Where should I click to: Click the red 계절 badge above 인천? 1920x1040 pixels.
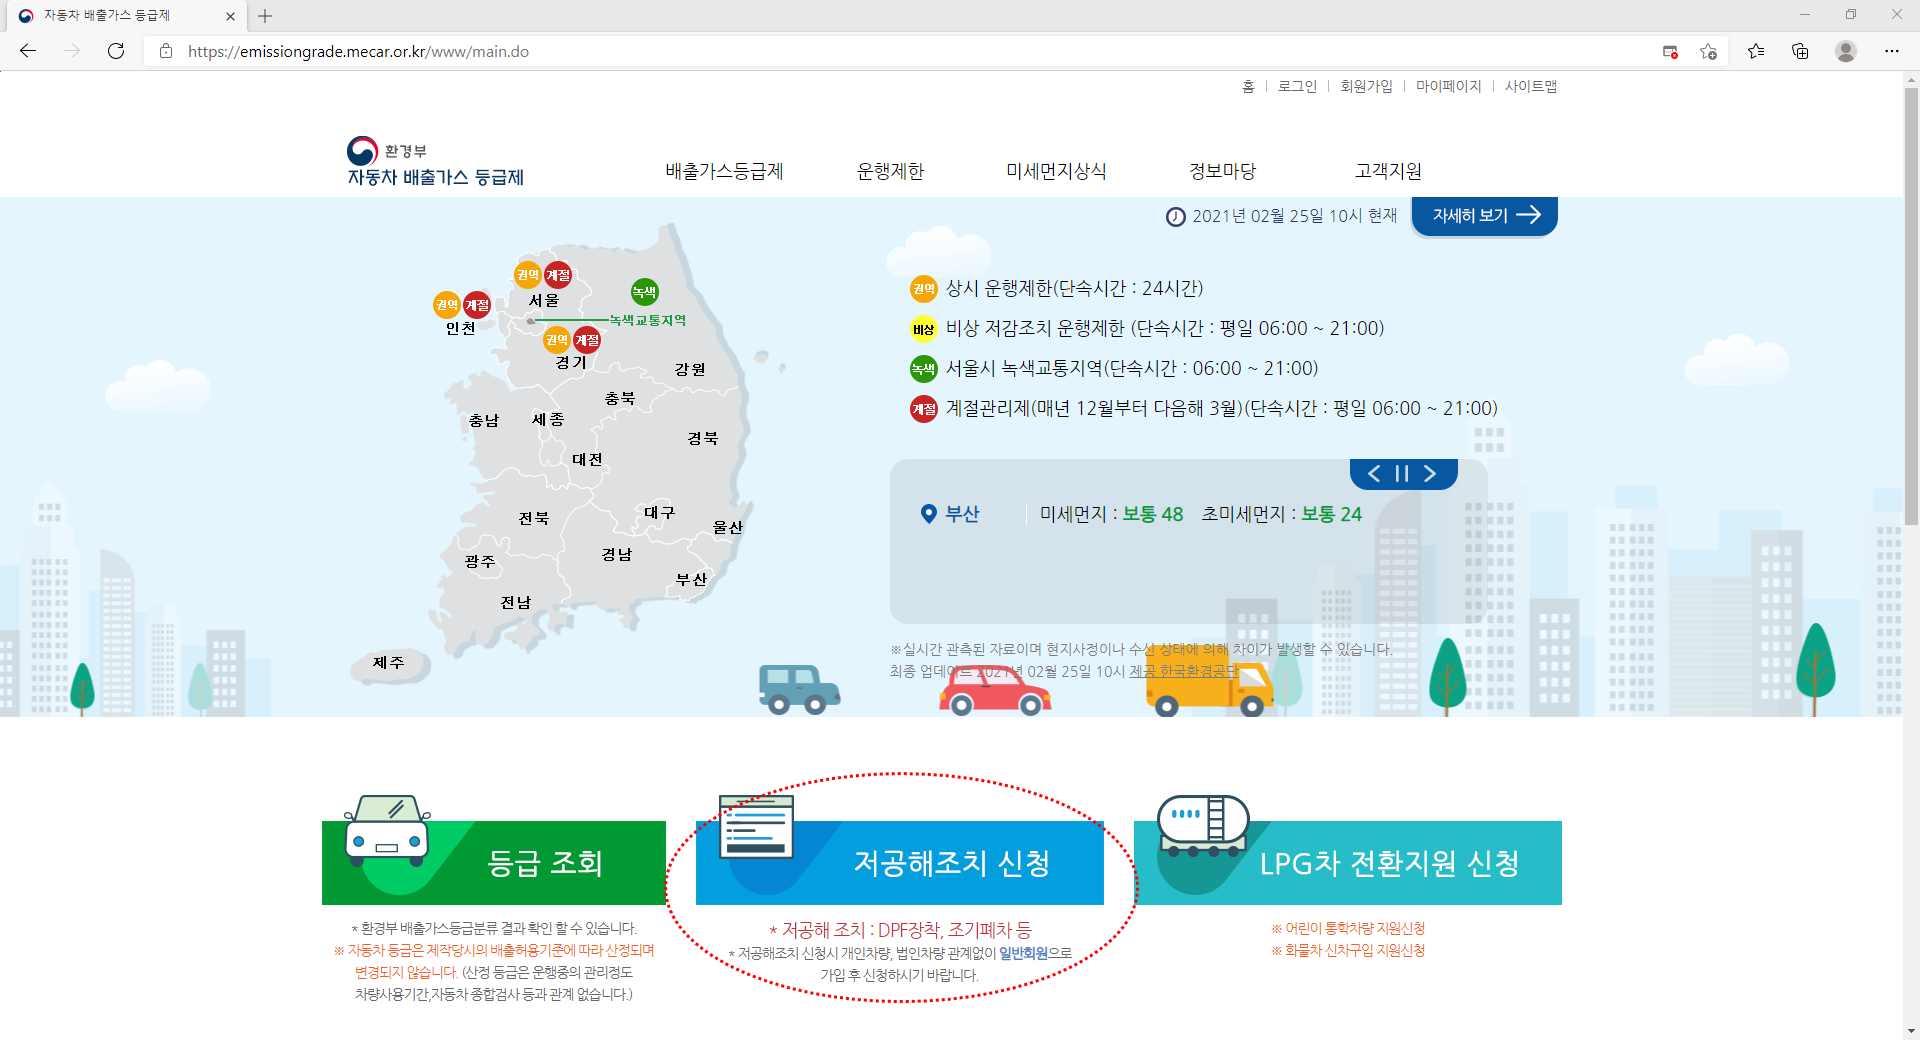477,305
